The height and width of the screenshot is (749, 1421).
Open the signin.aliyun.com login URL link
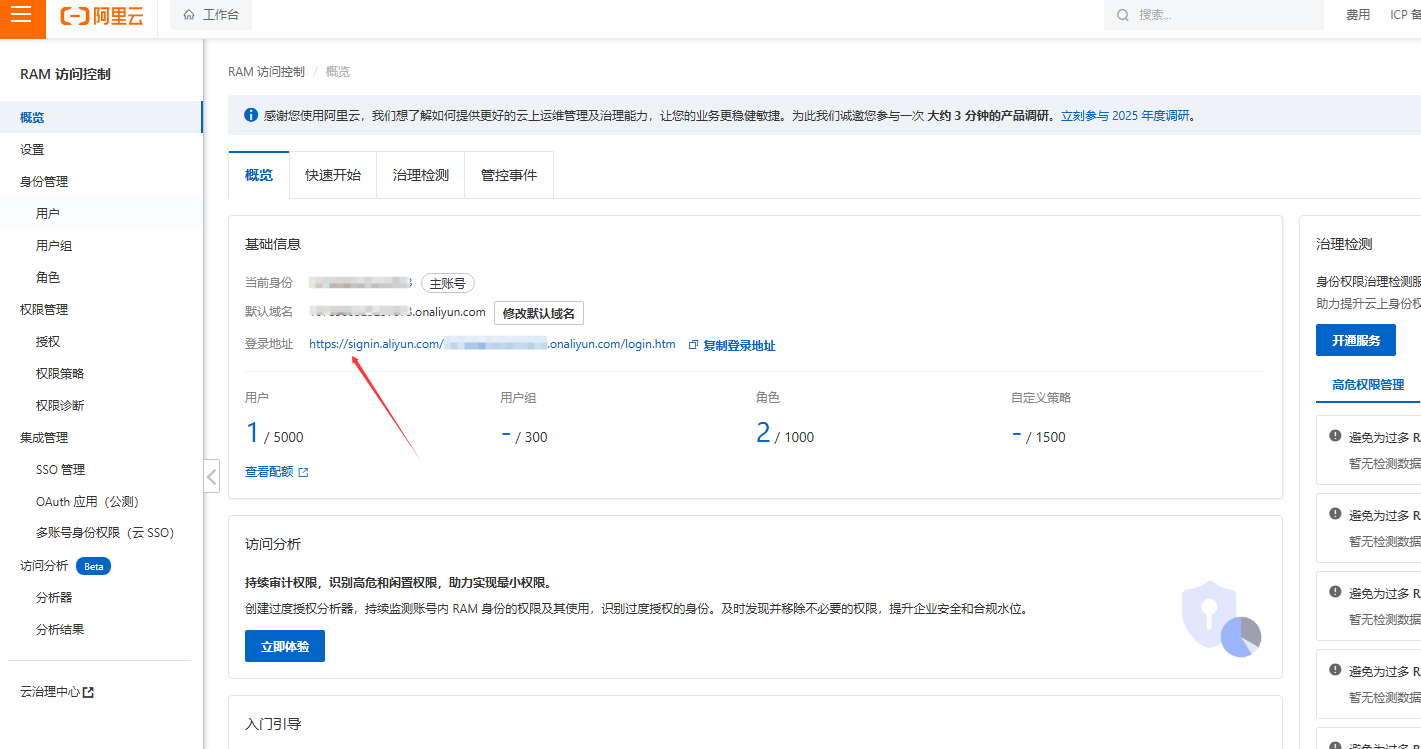(x=492, y=344)
